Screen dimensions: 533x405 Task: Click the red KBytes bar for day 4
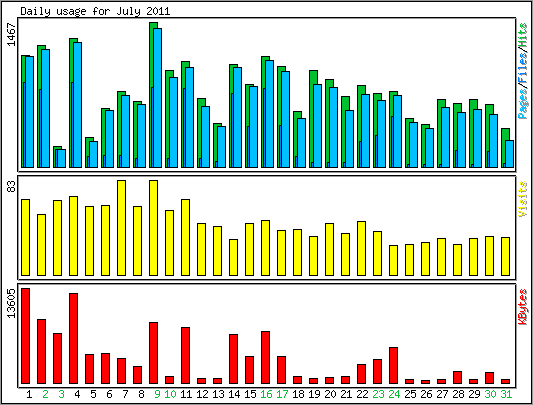pos(73,339)
